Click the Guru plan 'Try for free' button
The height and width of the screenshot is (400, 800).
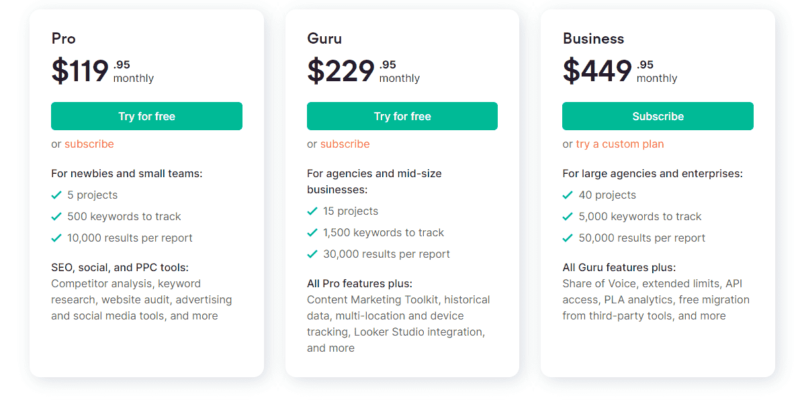[402, 116]
